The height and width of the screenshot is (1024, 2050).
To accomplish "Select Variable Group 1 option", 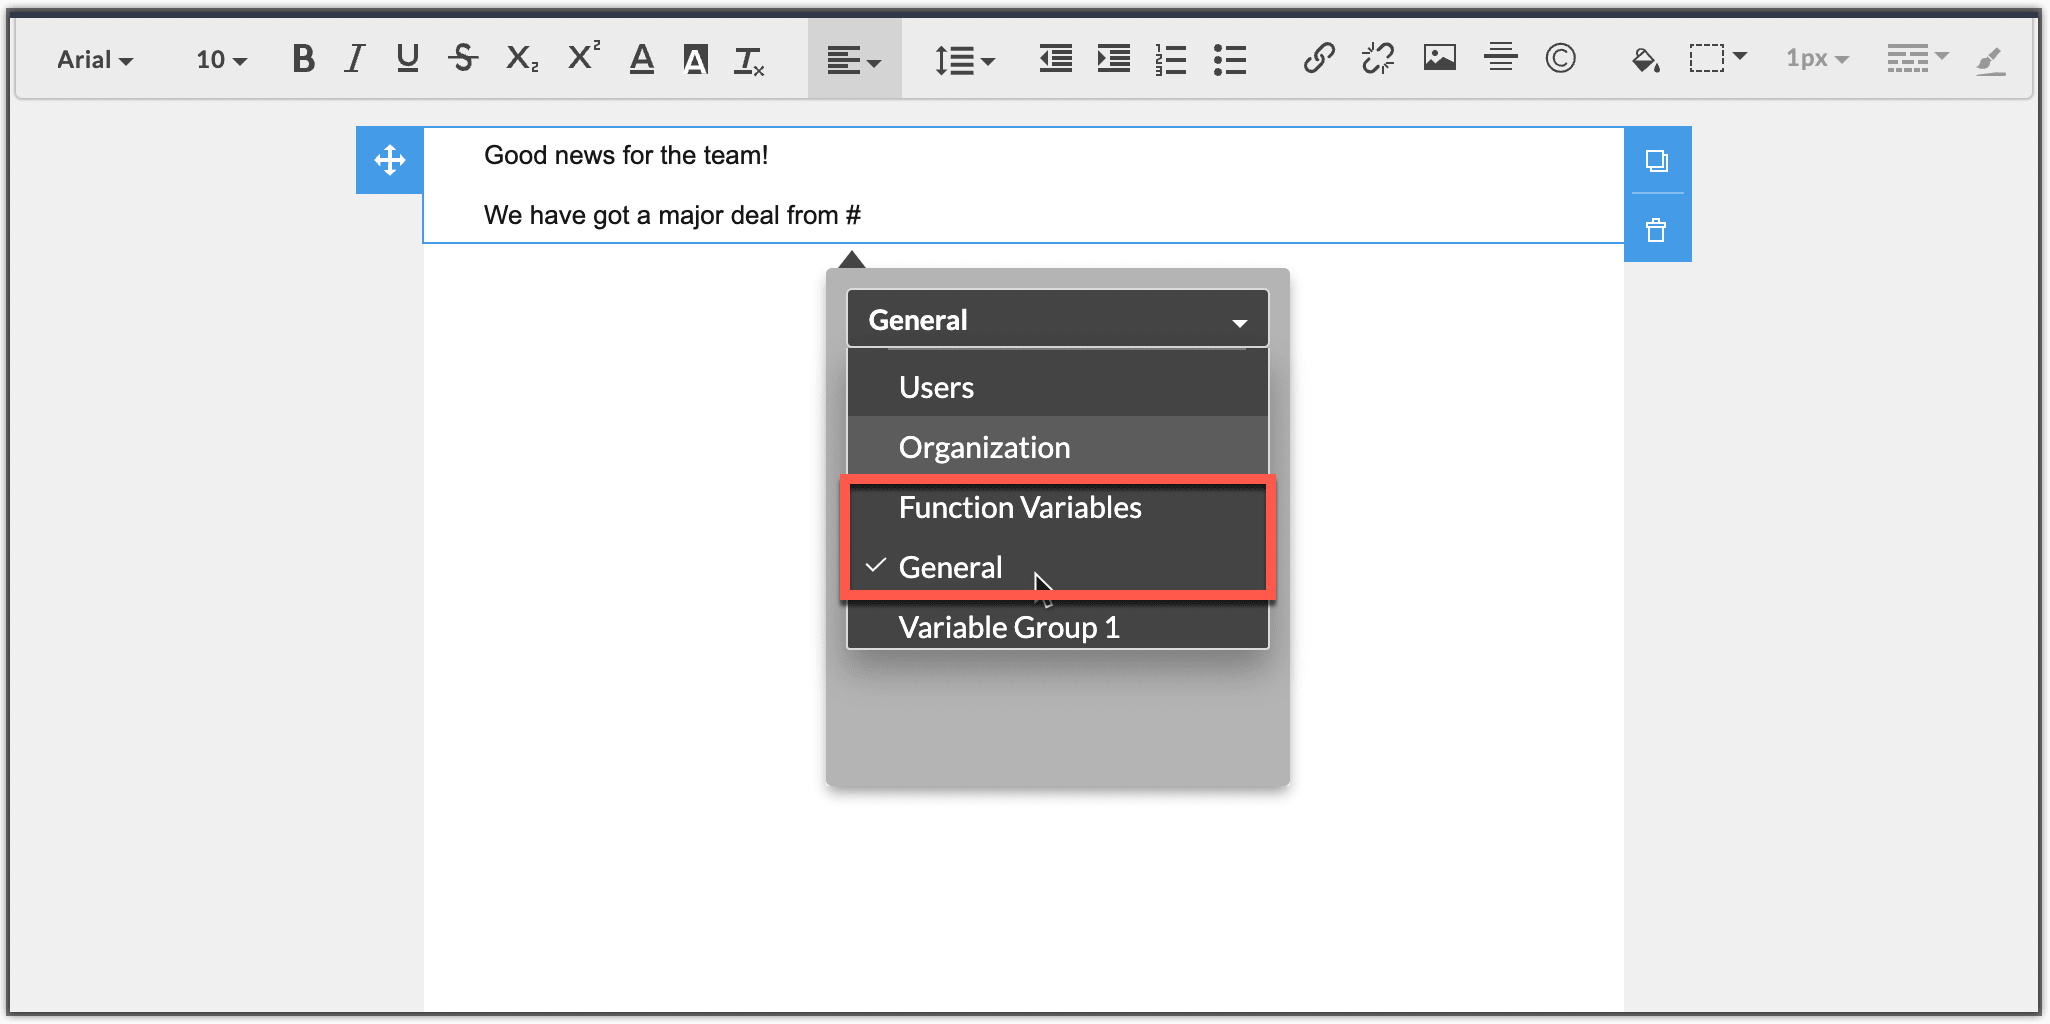I will (x=1008, y=627).
